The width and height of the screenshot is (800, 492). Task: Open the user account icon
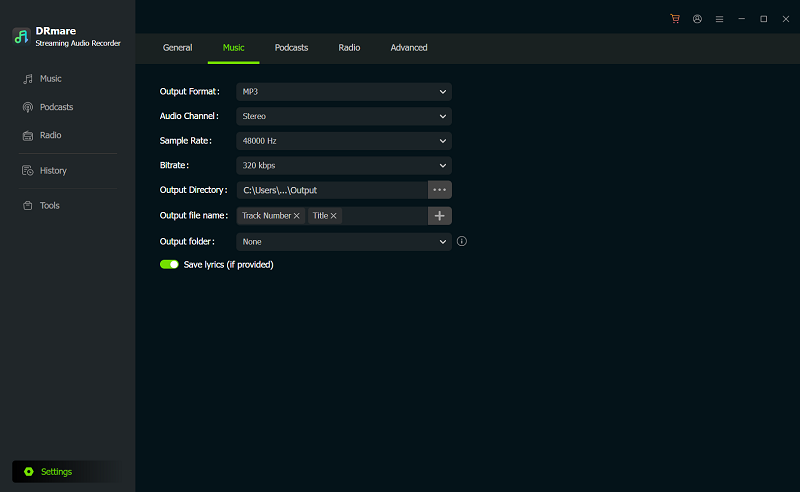pos(697,19)
